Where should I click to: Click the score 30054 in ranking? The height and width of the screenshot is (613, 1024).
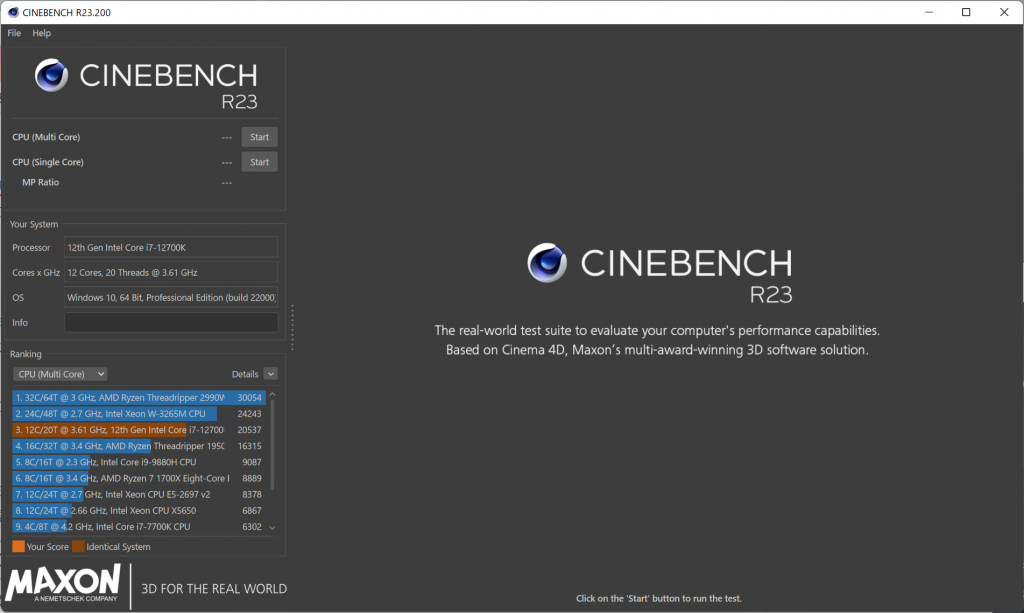pyautogui.click(x=249, y=398)
